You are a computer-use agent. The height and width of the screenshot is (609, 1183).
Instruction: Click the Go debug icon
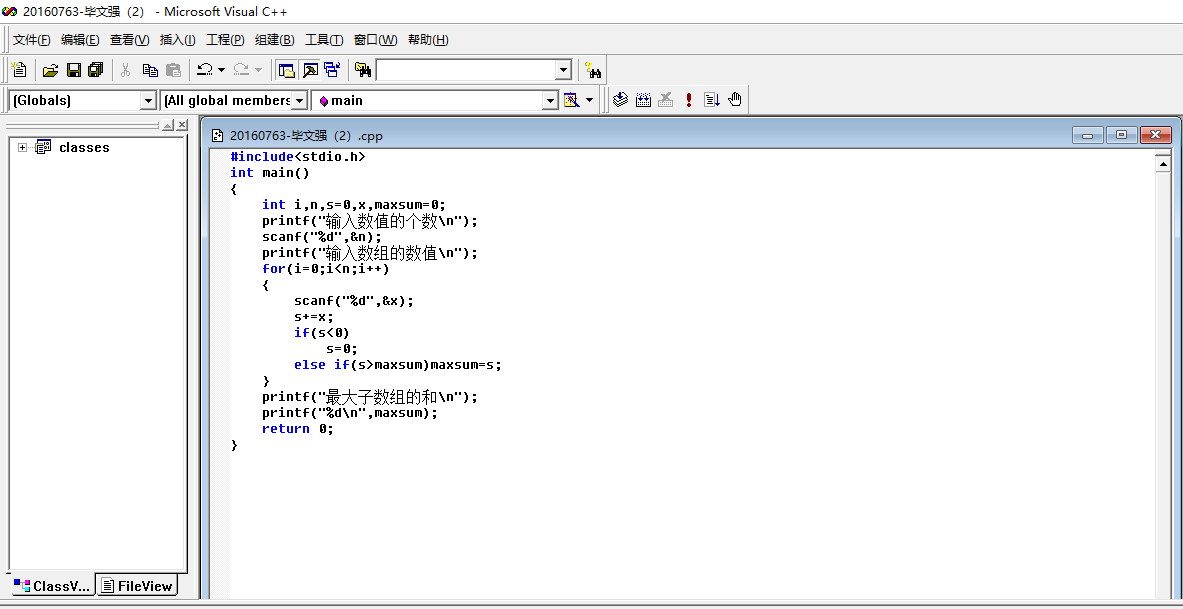pyautogui.click(x=711, y=100)
